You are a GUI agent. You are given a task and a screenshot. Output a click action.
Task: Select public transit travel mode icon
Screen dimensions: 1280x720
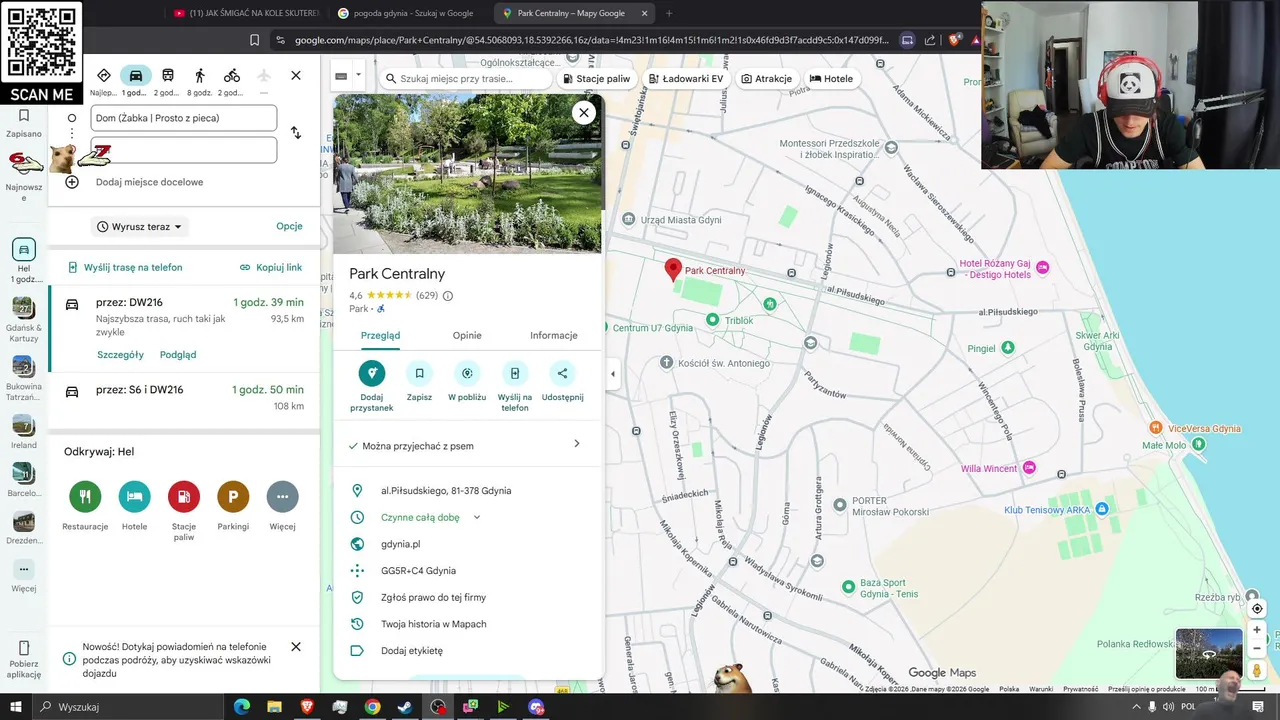pos(168,76)
